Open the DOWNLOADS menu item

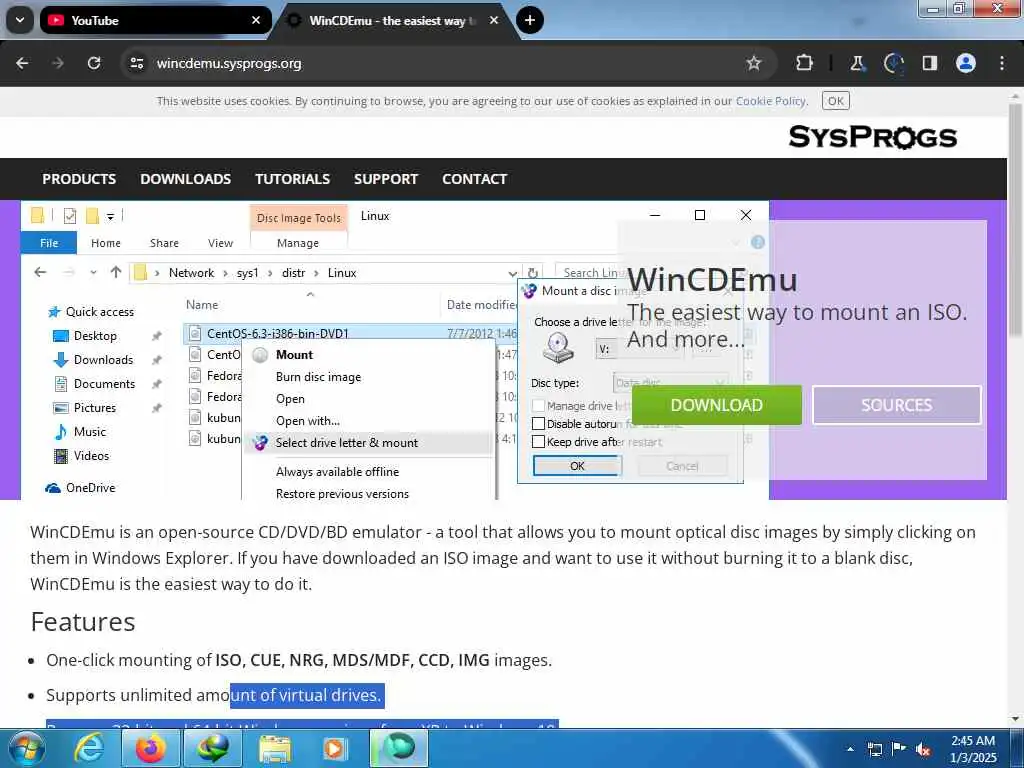click(185, 179)
